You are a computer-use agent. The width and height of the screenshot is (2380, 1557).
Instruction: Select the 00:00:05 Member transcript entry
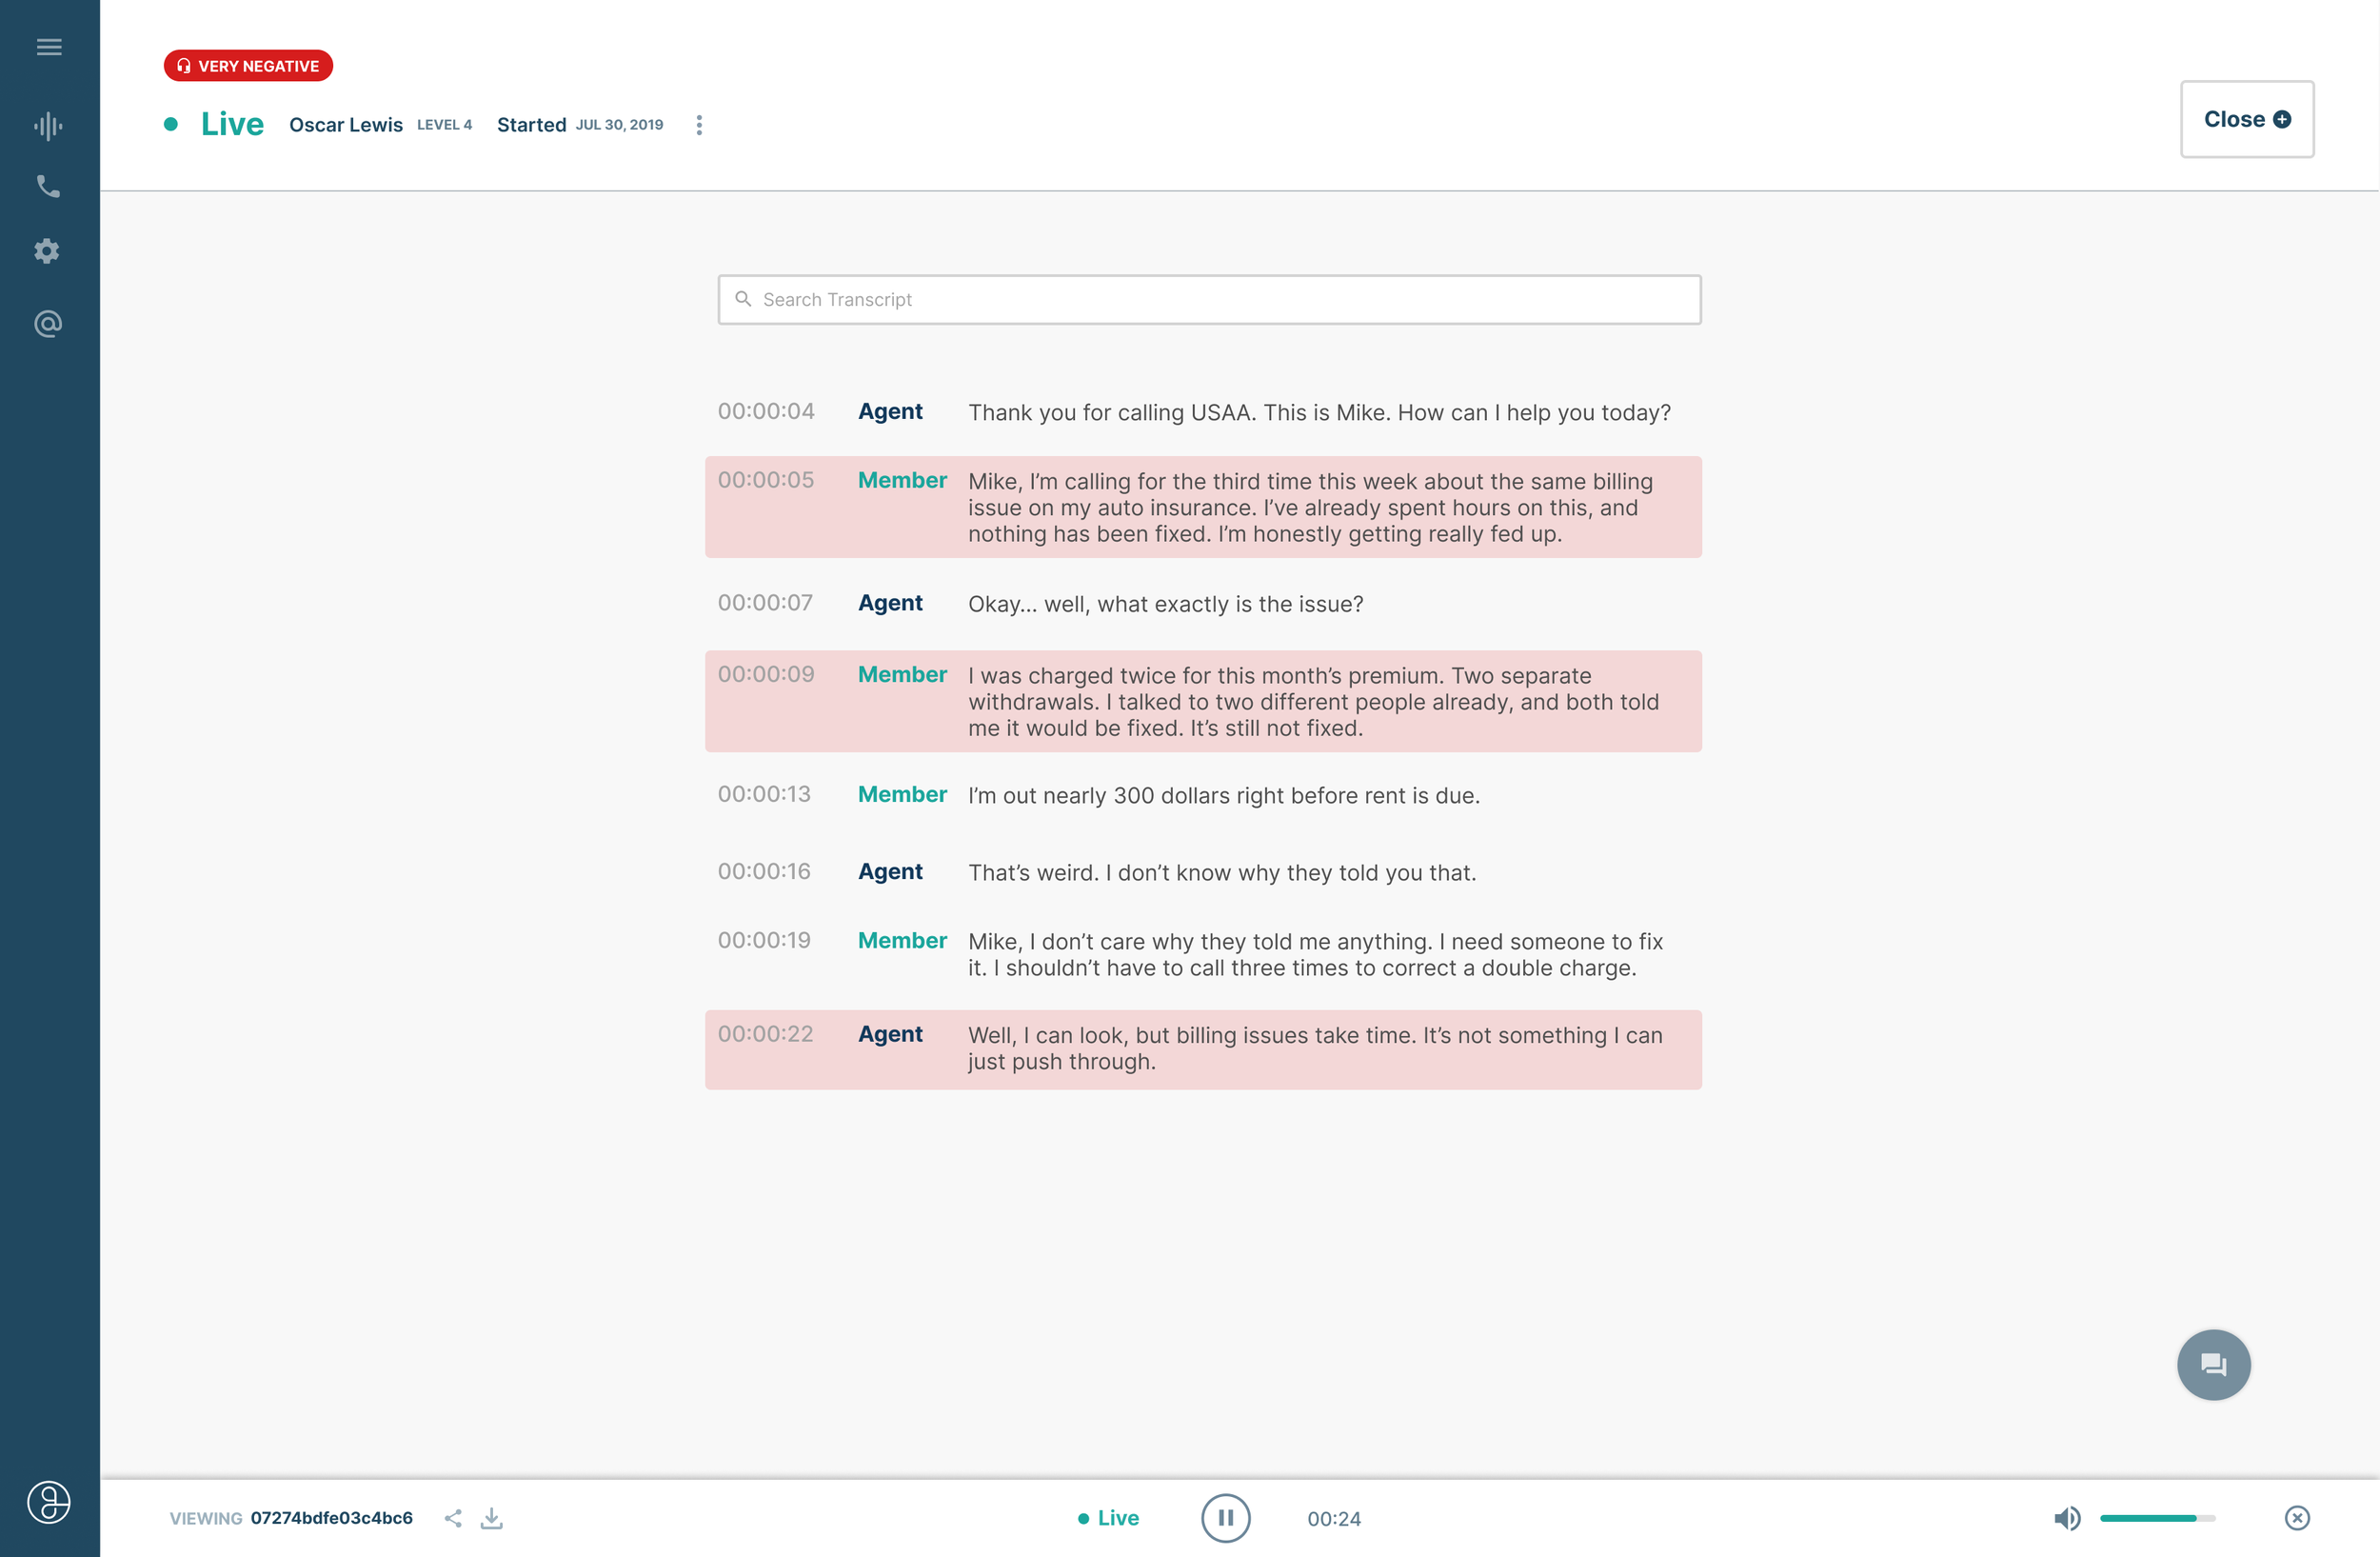pos(1203,507)
